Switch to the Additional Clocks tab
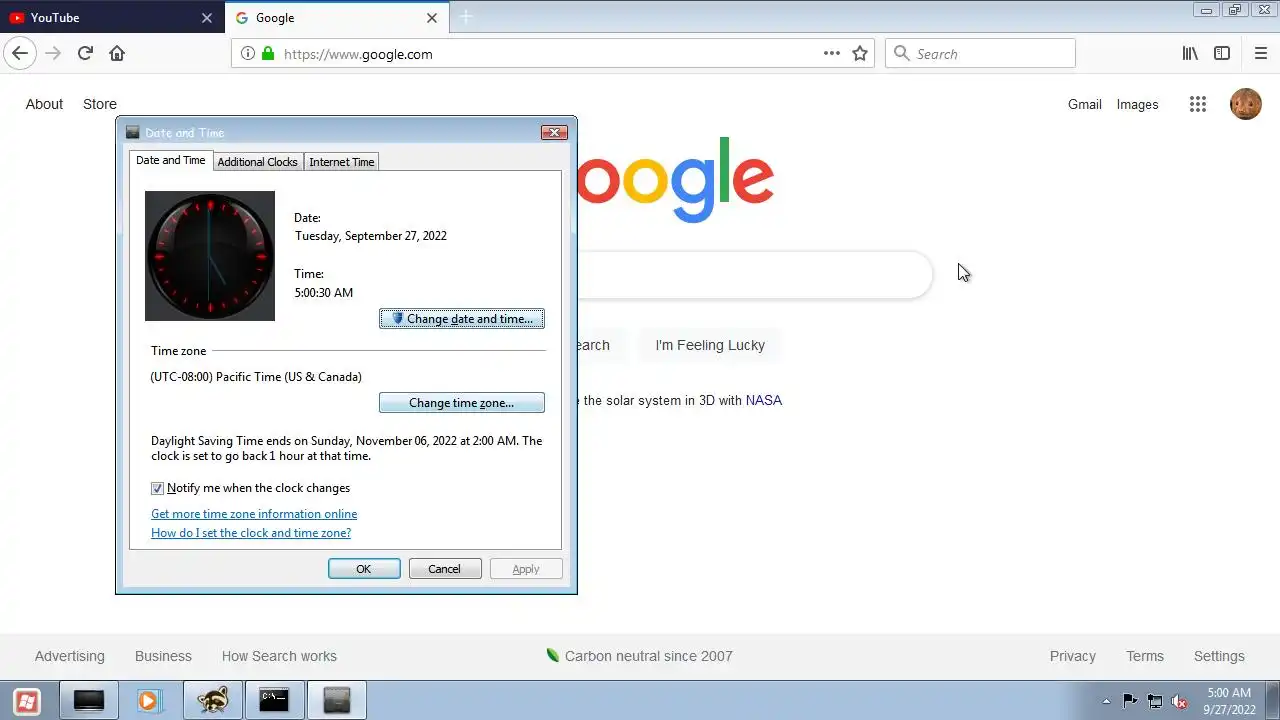The height and width of the screenshot is (720, 1280). coord(257,162)
